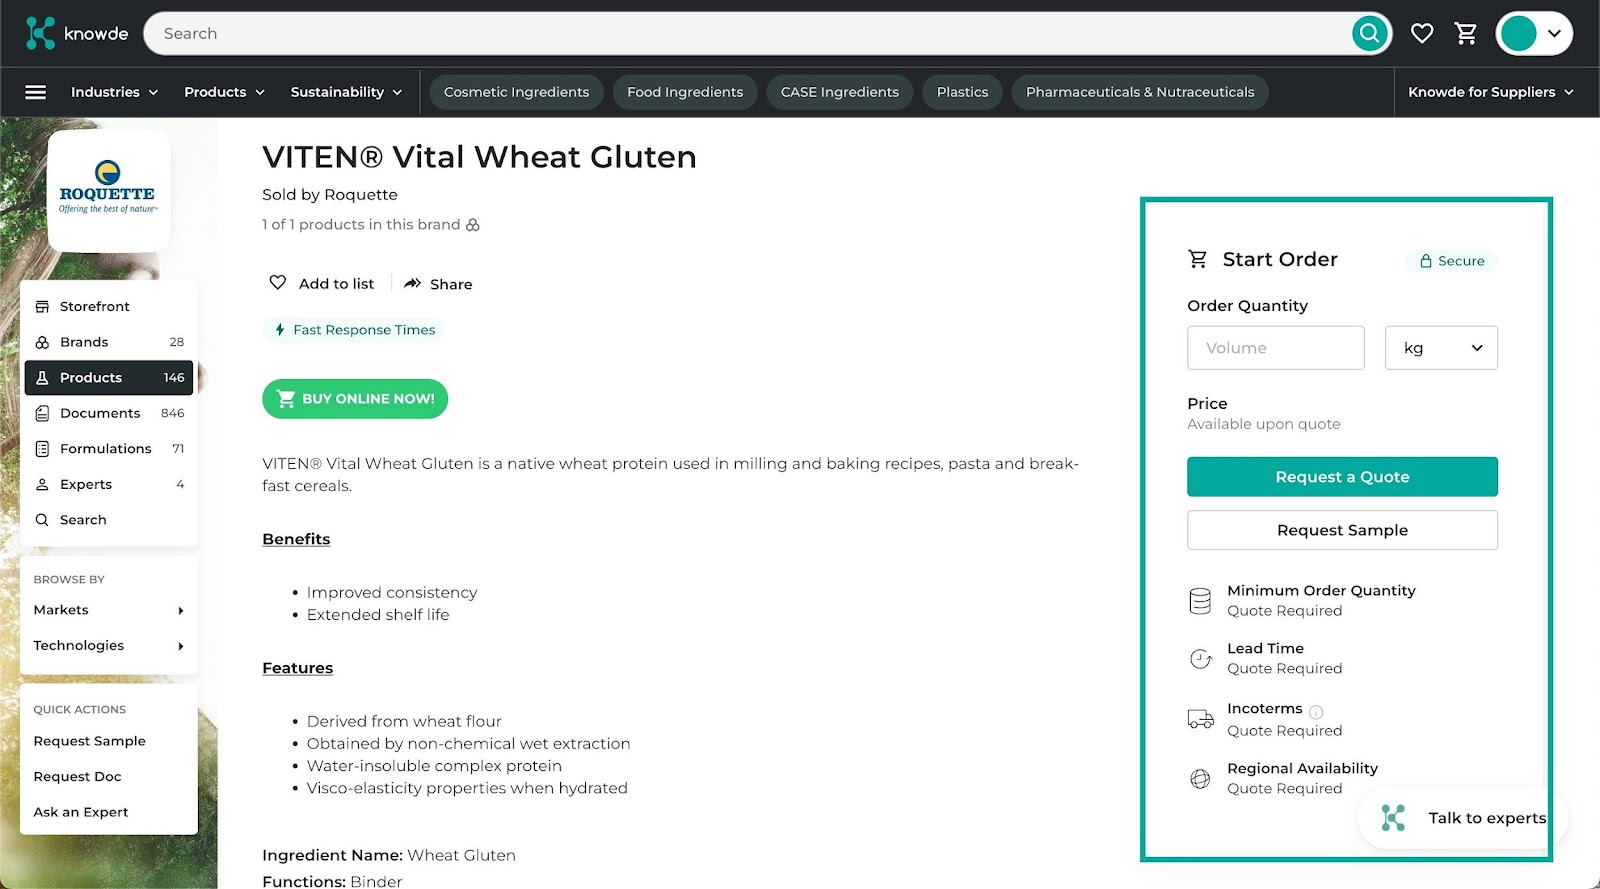Open the wishlist heart icon in header
1600x889 pixels.
[1421, 34]
